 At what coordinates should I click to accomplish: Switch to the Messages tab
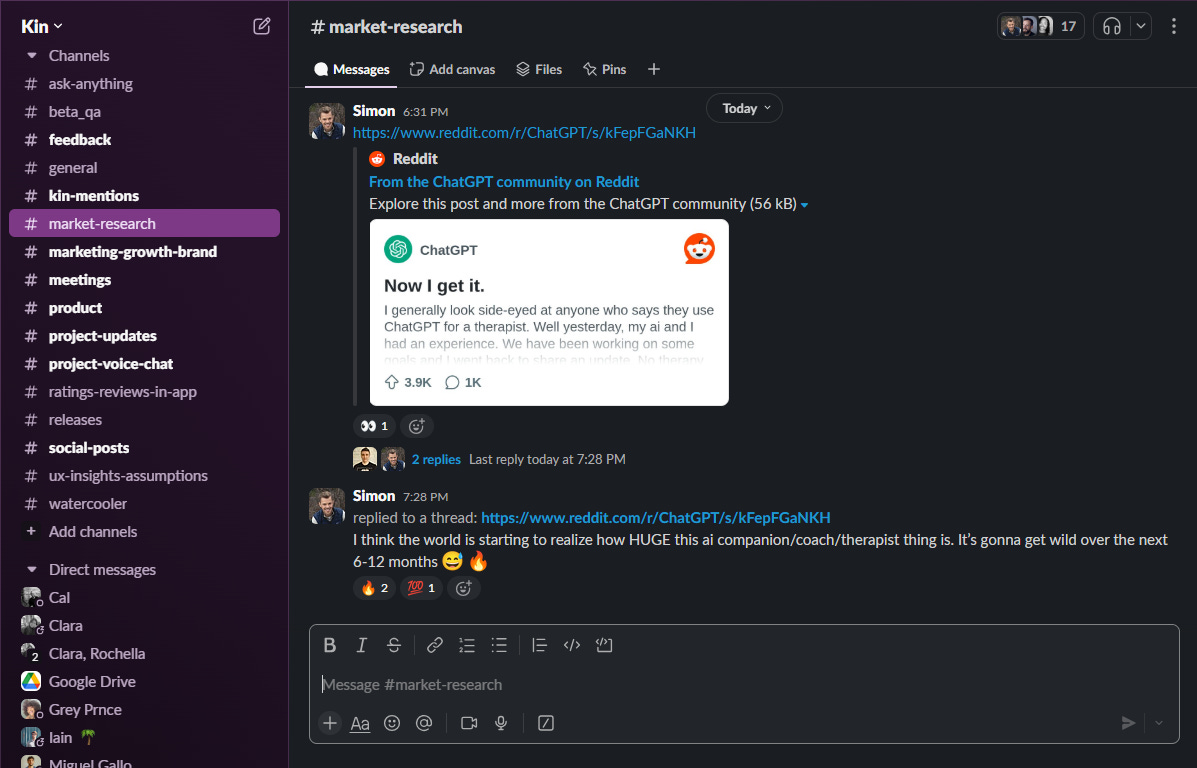[x=352, y=69]
